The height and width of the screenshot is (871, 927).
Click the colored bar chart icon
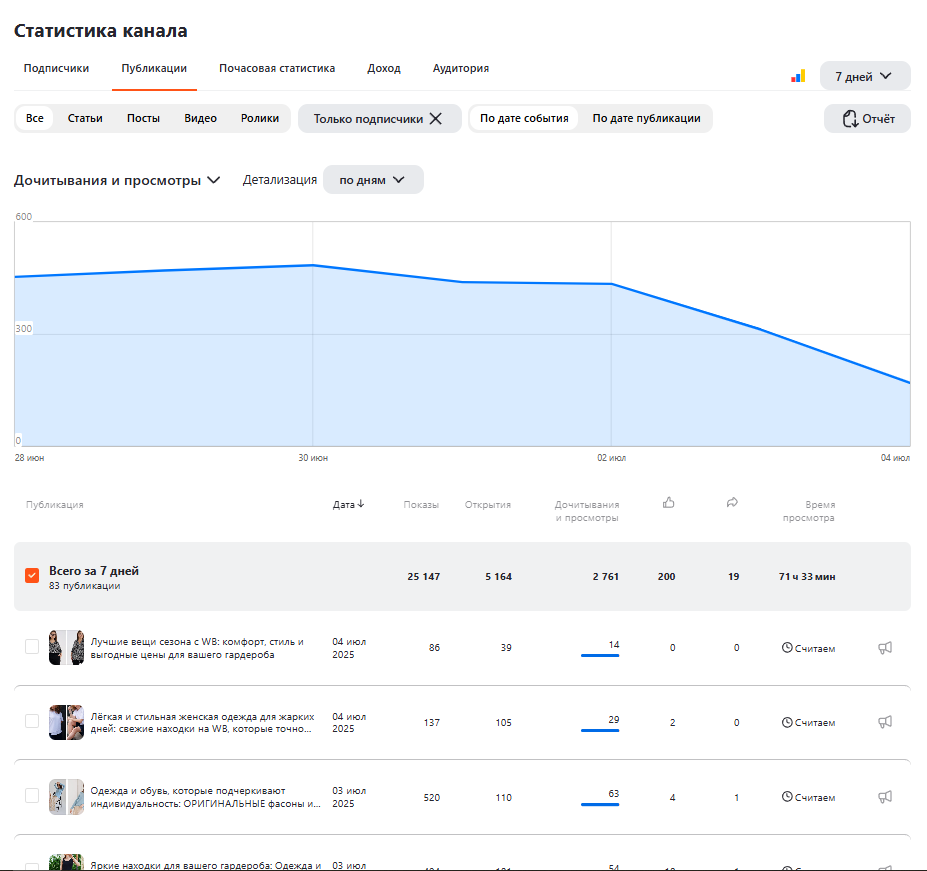798,76
